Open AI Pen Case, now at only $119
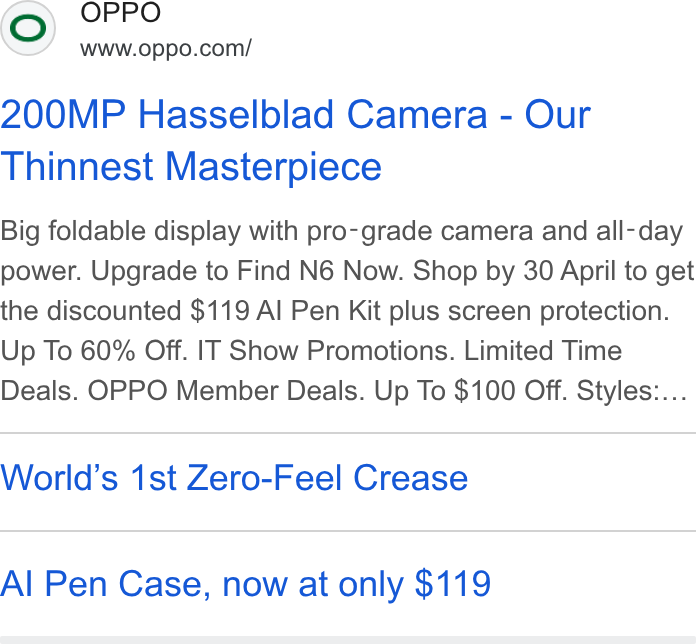696x644 pixels. point(245,584)
